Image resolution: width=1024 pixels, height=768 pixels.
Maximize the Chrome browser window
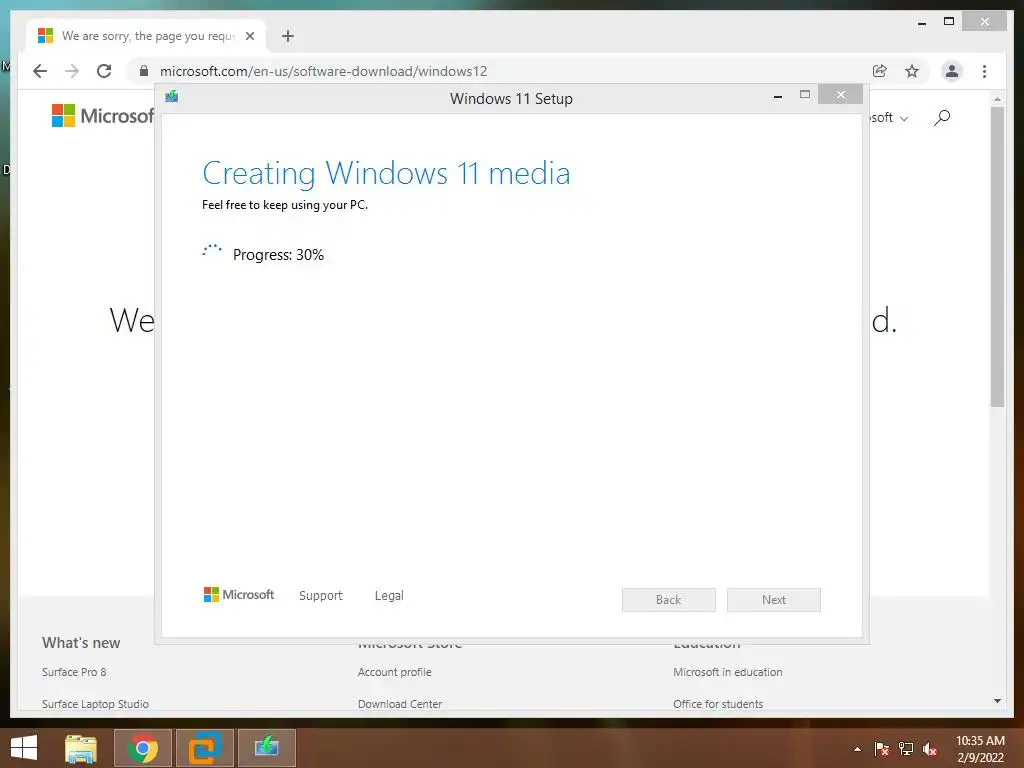(949, 22)
